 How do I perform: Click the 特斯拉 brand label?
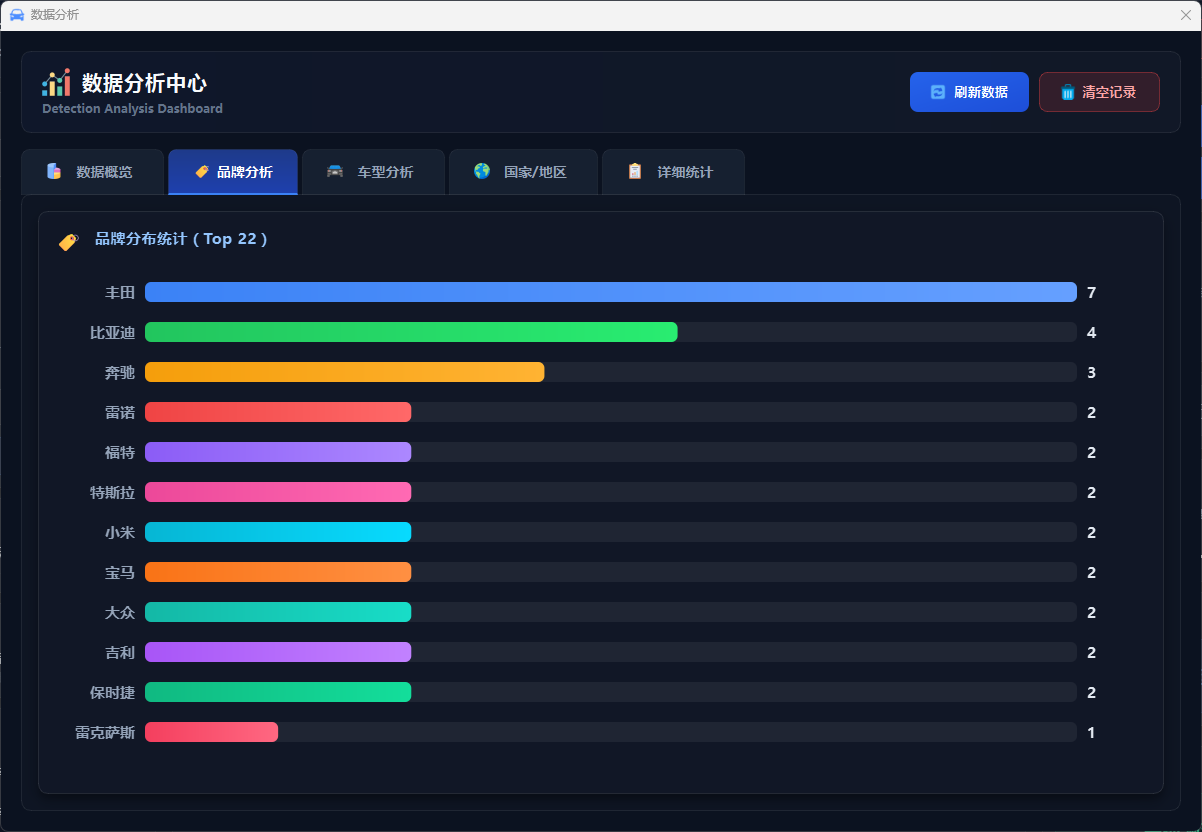pyautogui.click(x=112, y=492)
